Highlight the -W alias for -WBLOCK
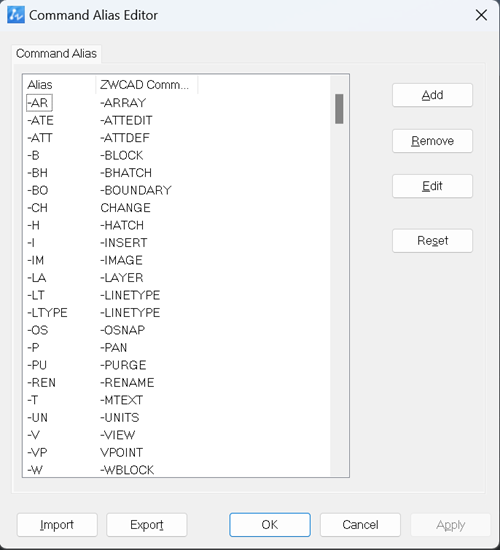This screenshot has height=550, width=500. tap(35, 470)
